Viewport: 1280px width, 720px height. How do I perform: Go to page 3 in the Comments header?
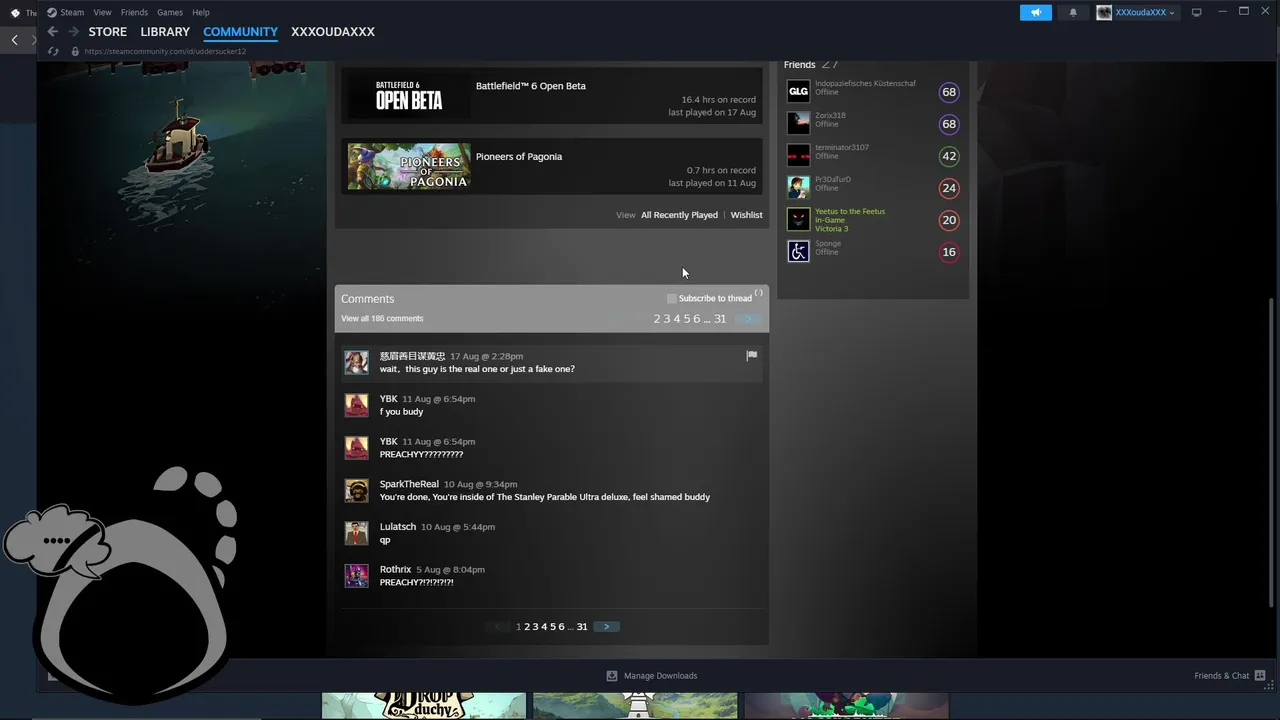[667, 319]
